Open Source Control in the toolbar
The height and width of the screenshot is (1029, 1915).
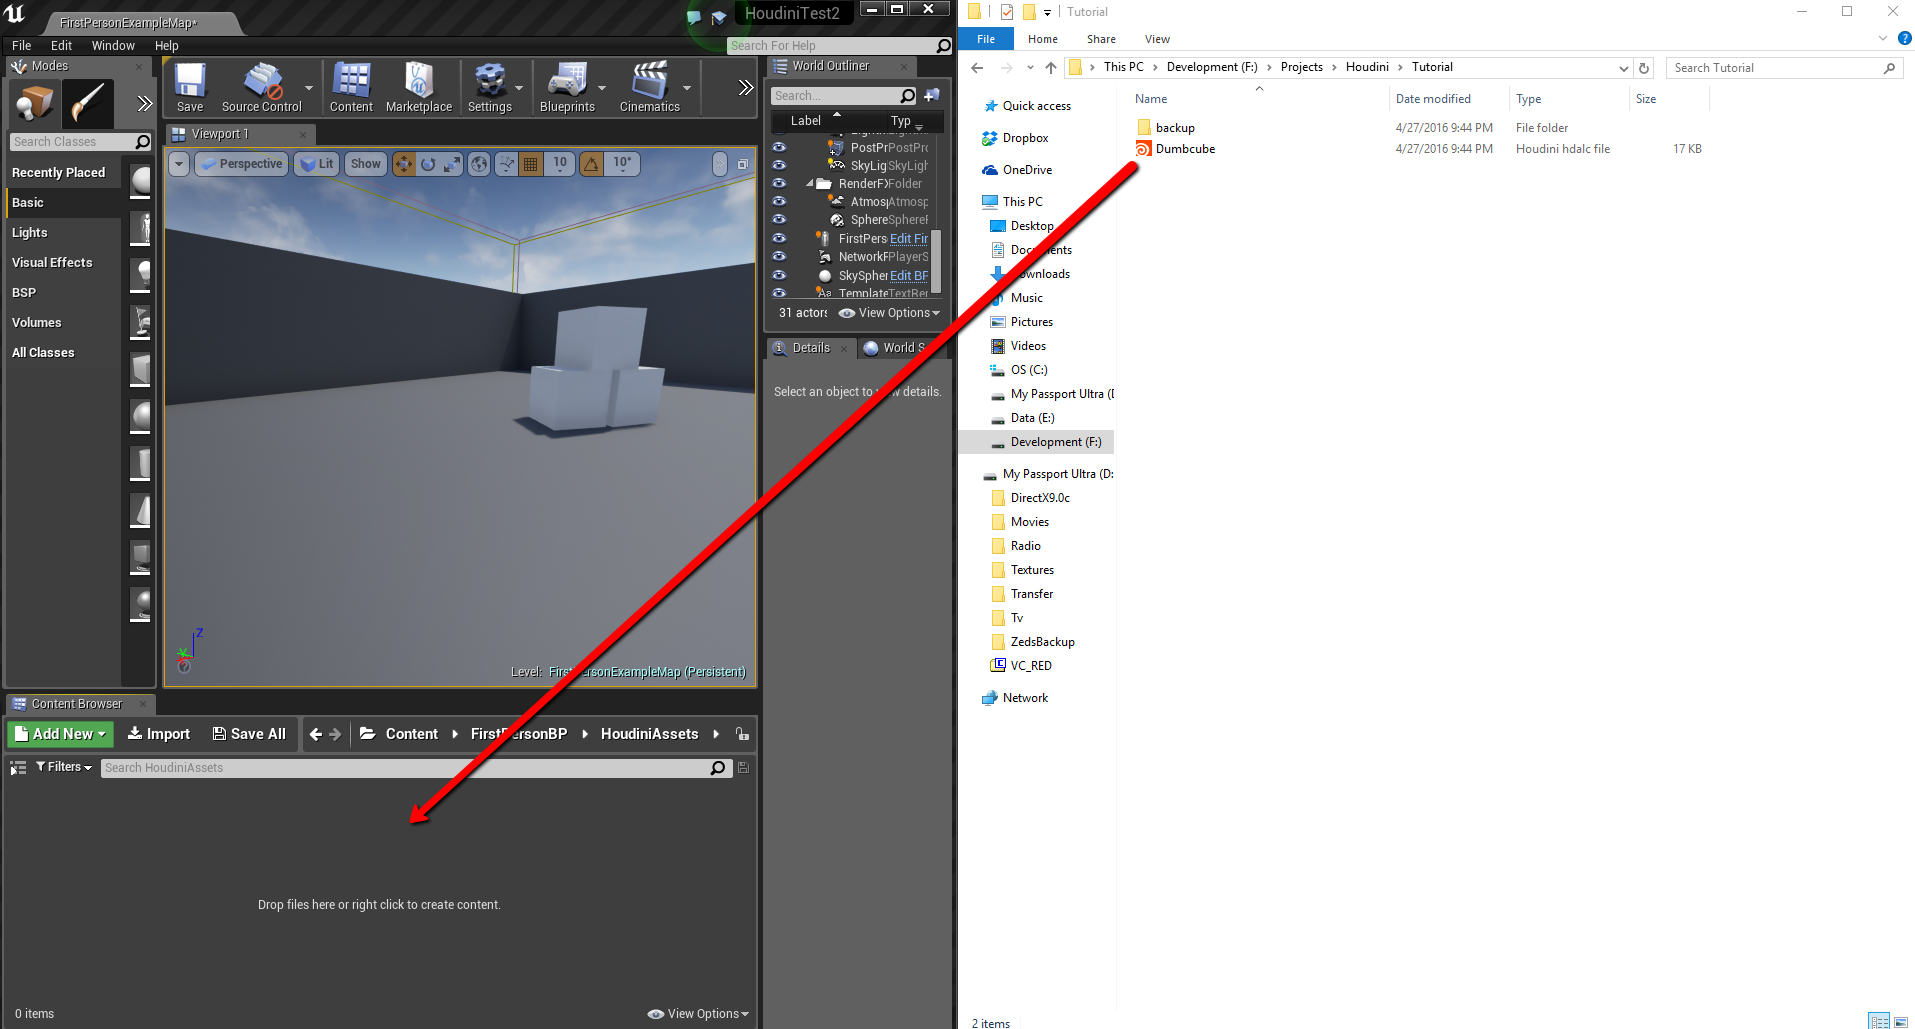pyautogui.click(x=262, y=87)
